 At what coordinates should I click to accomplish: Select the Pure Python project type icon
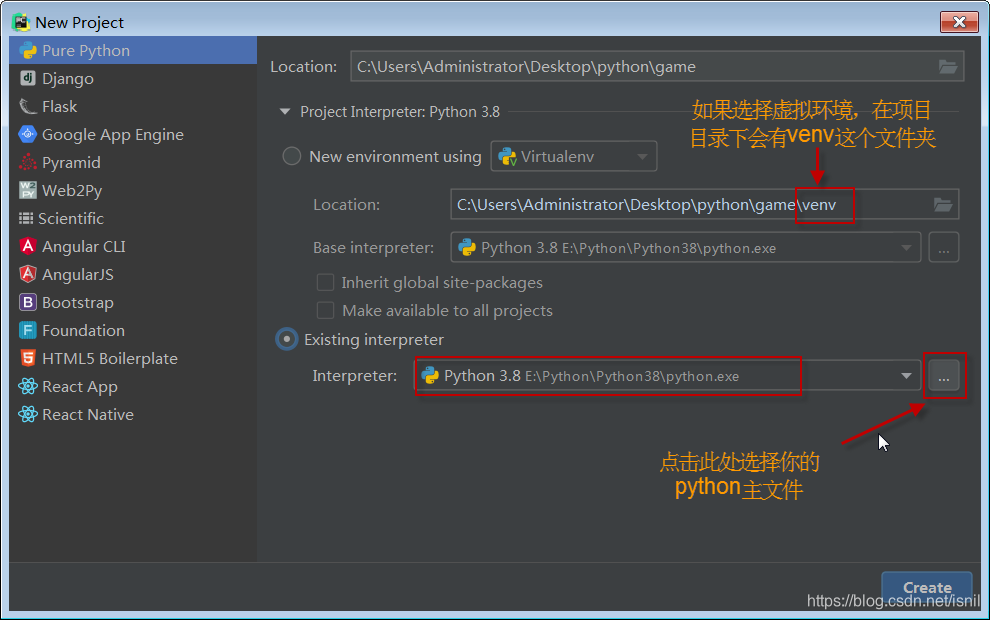28,51
